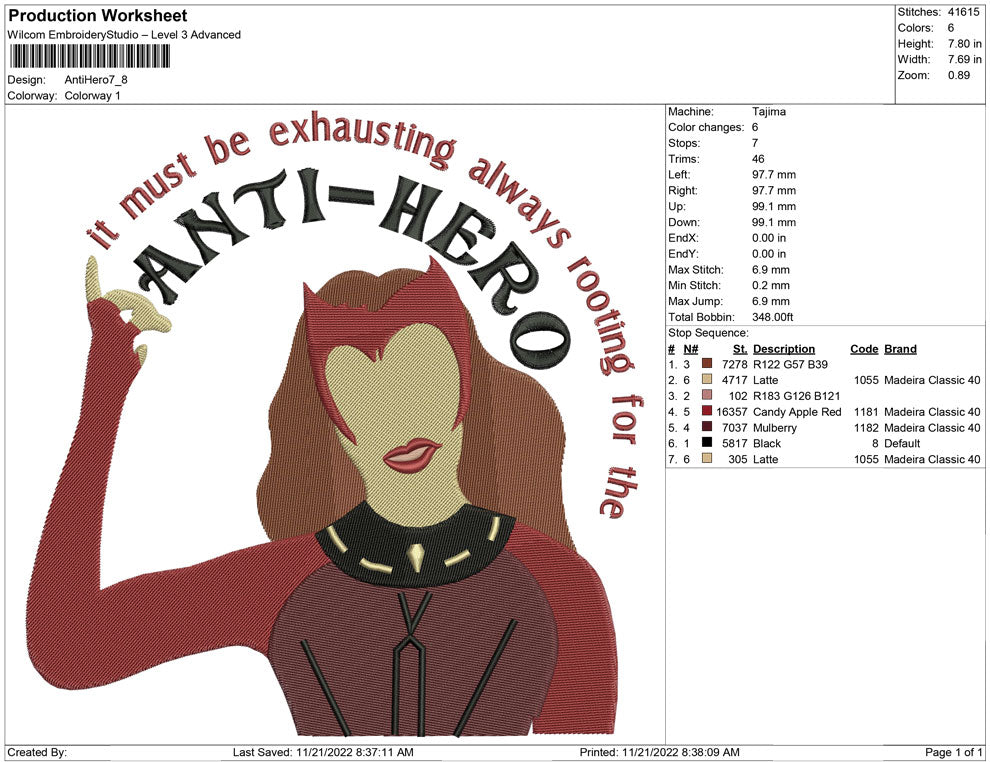
Task: Click the Candy Apple Red color swatch
Action: click(x=707, y=412)
